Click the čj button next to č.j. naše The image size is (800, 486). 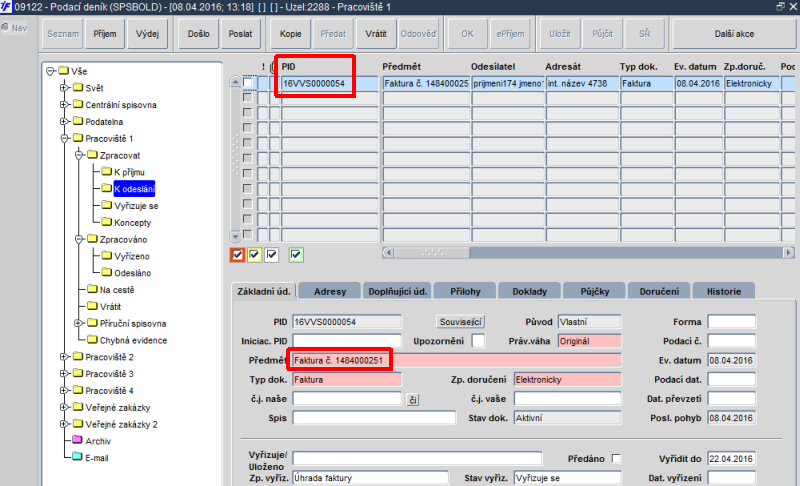tap(413, 400)
